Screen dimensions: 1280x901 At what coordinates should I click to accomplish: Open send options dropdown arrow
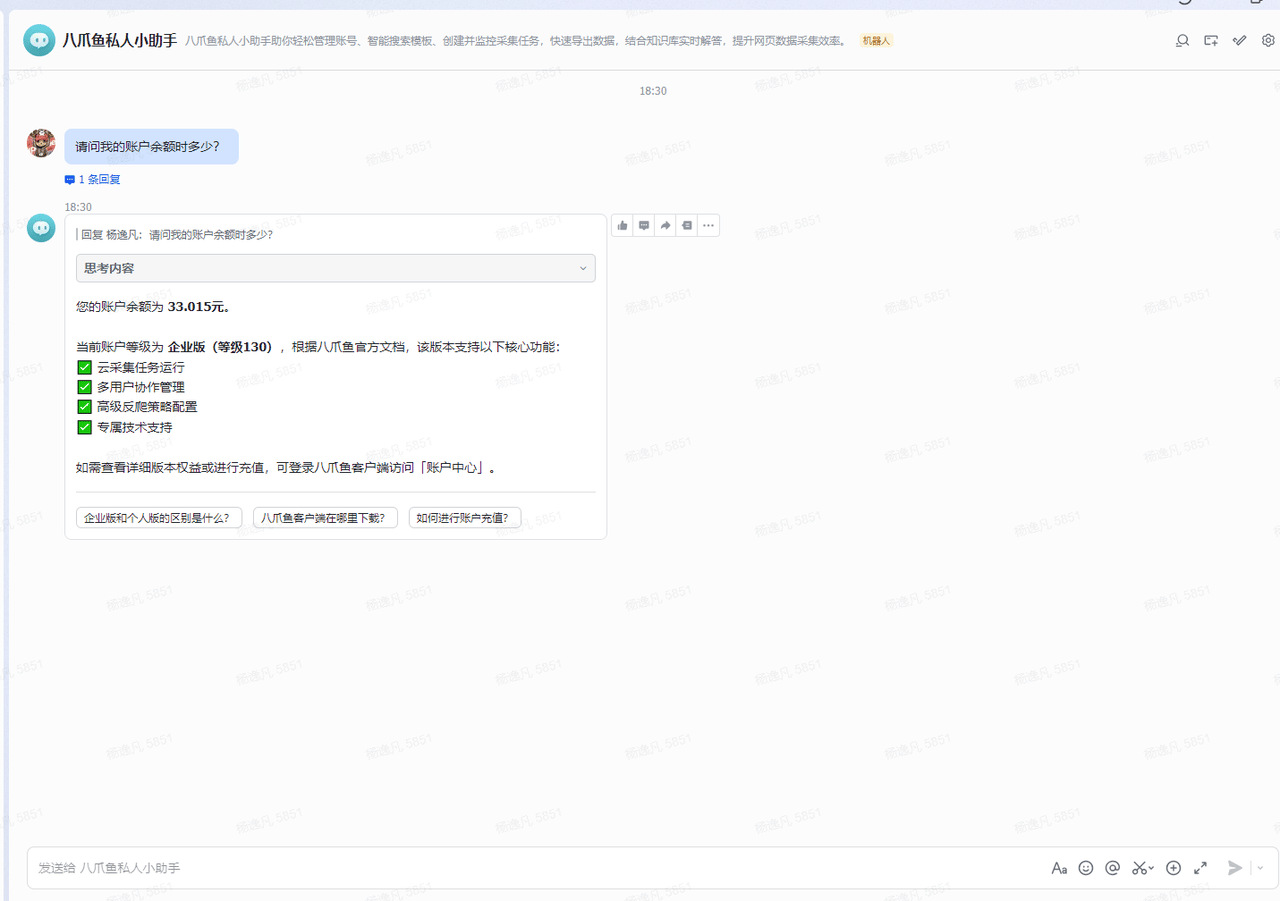click(1260, 868)
